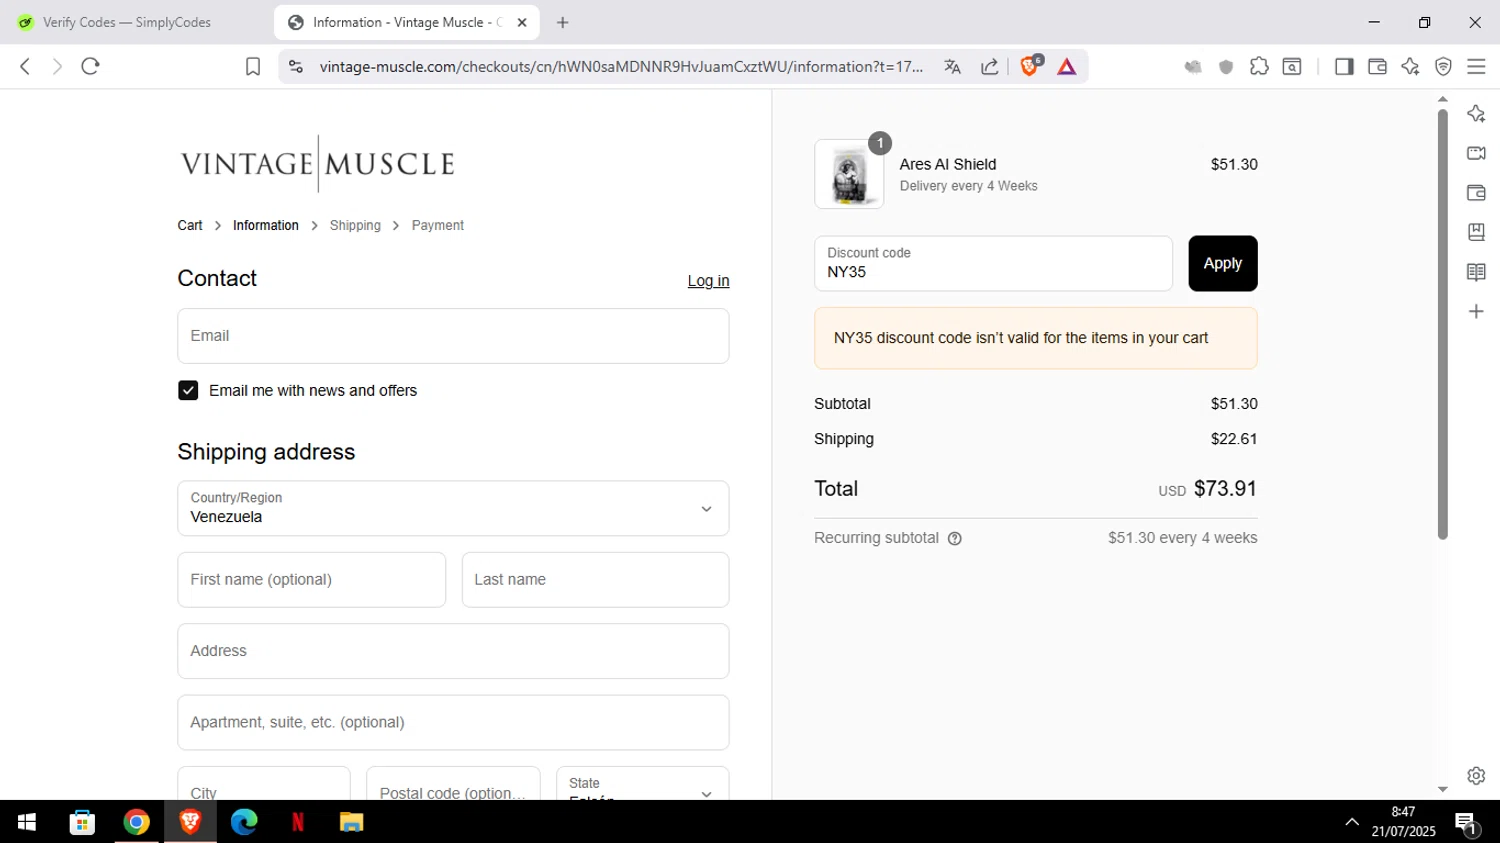Click the Information breadcrumb step

click(266, 226)
